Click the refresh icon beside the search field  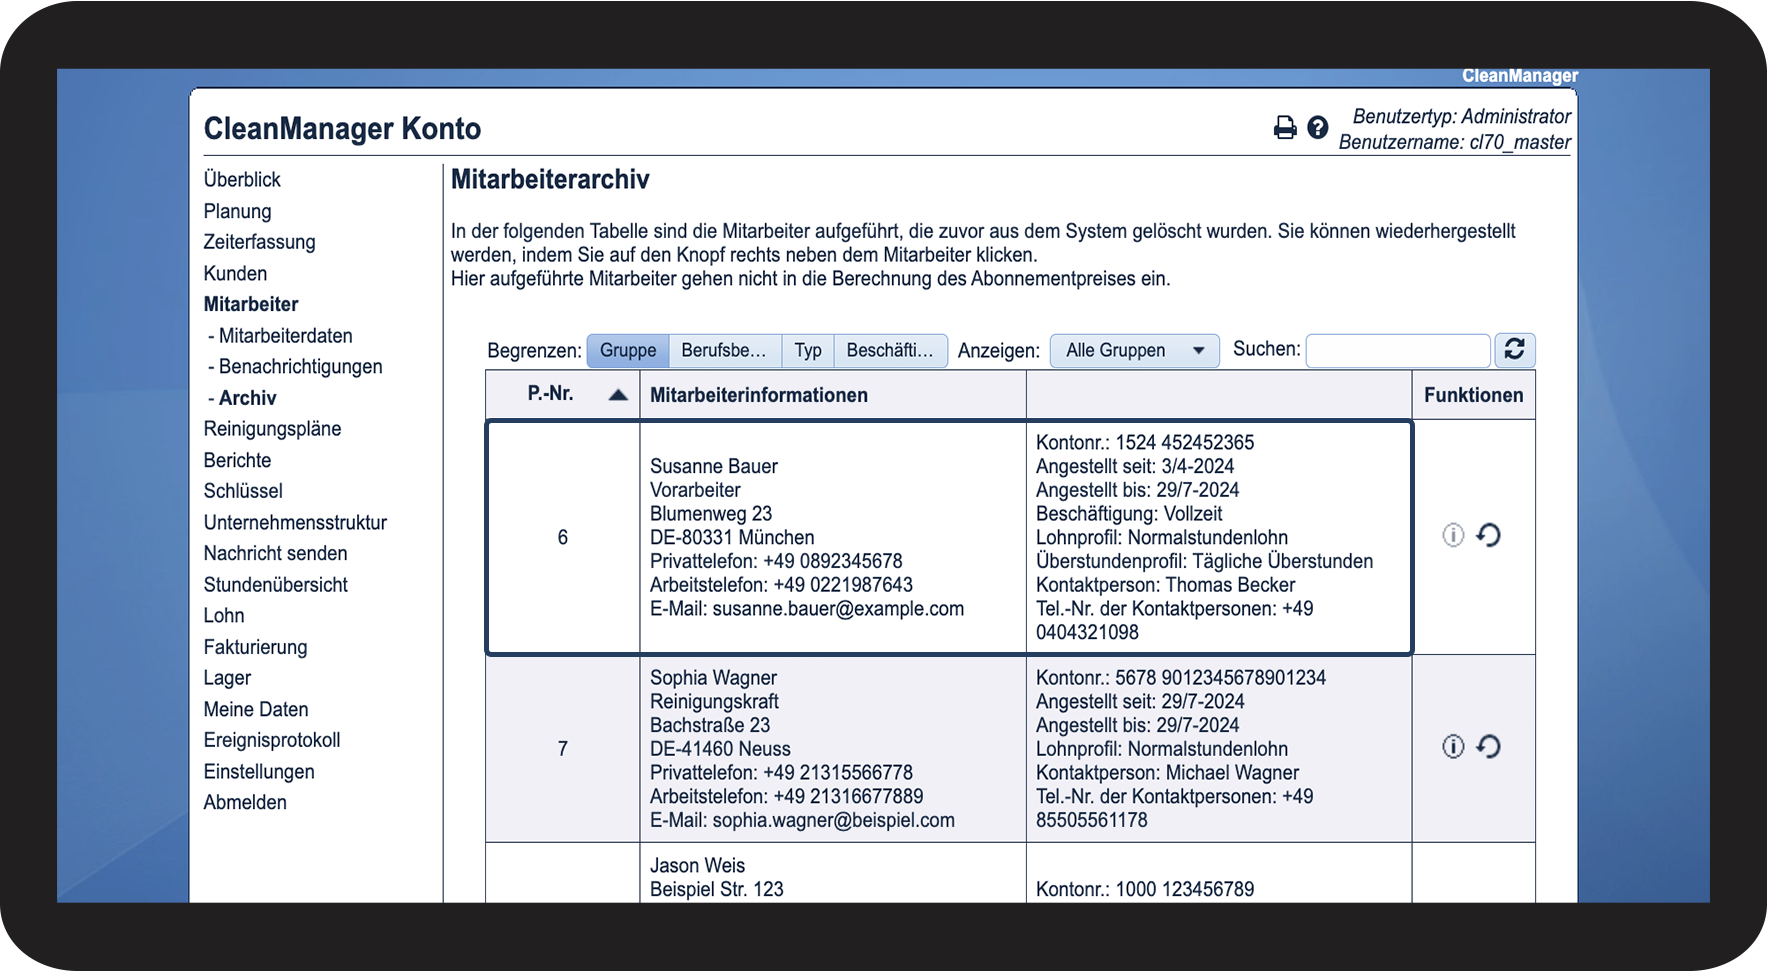[x=1514, y=350]
